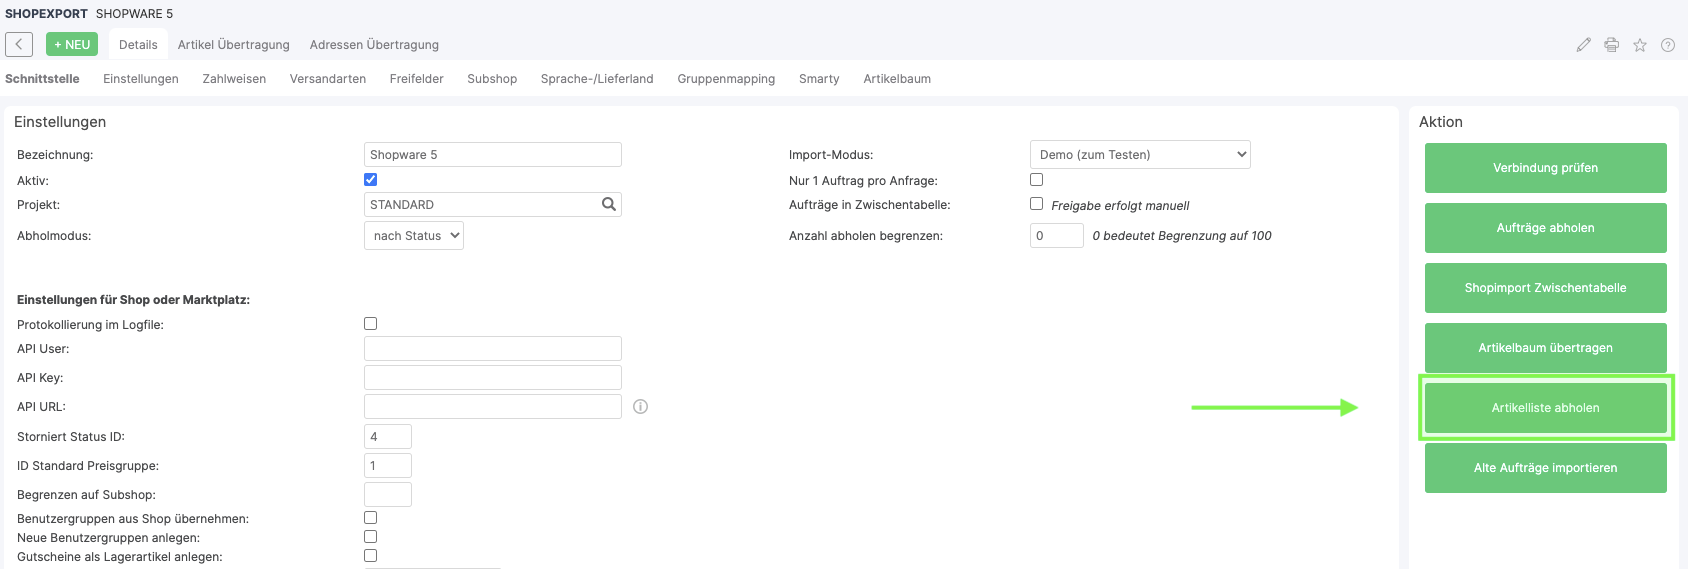Open the Sprache-/Lieferland subtab
Image resolution: width=1688 pixels, height=569 pixels.
click(x=597, y=79)
